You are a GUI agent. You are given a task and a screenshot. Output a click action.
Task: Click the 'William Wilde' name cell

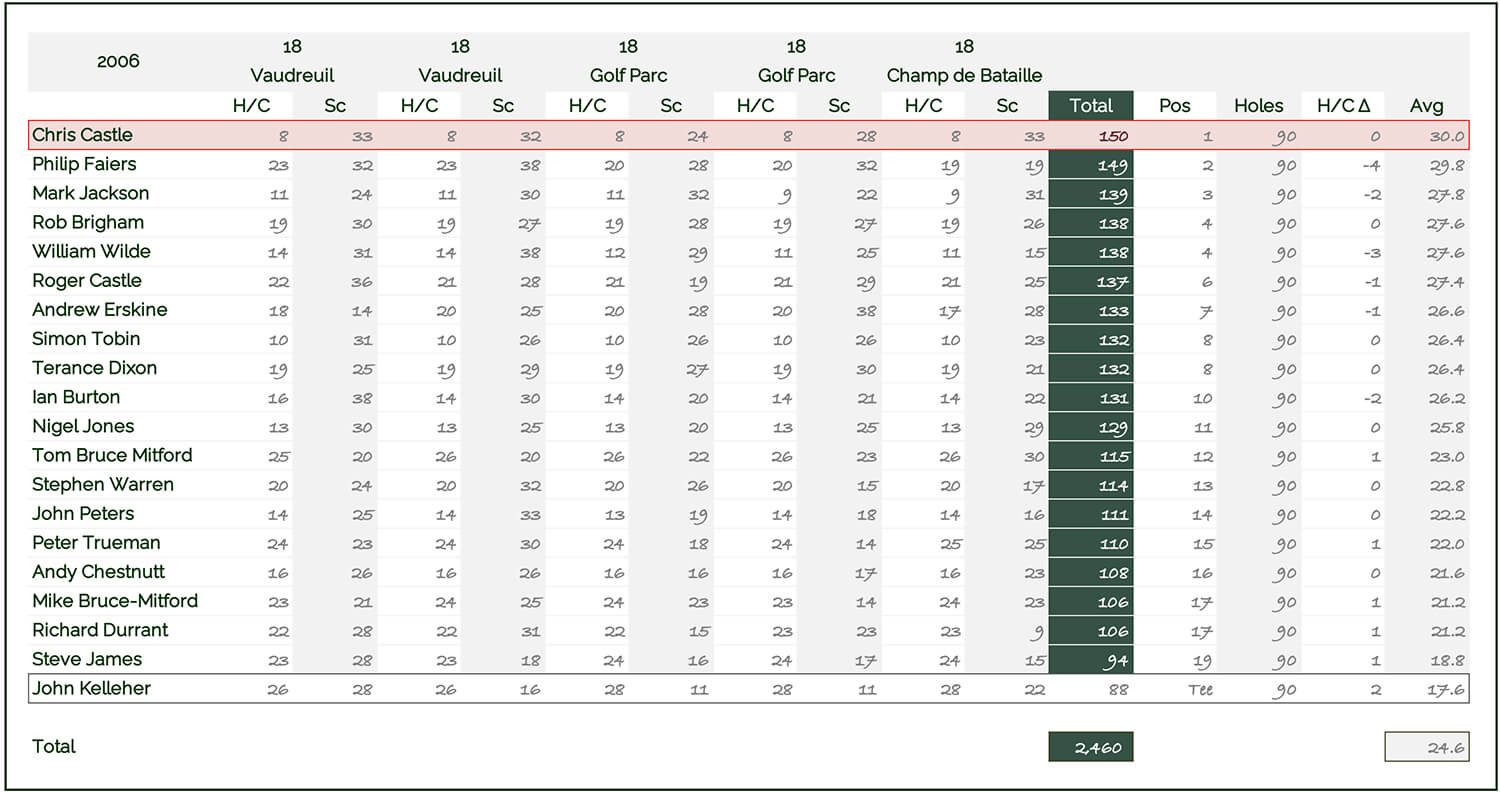click(91, 251)
